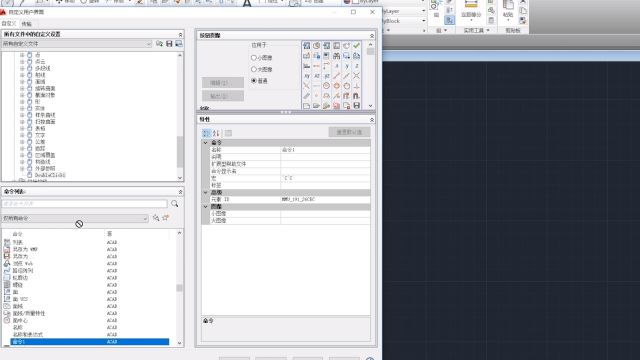Click the magnifier search icon in command list

(175, 203)
